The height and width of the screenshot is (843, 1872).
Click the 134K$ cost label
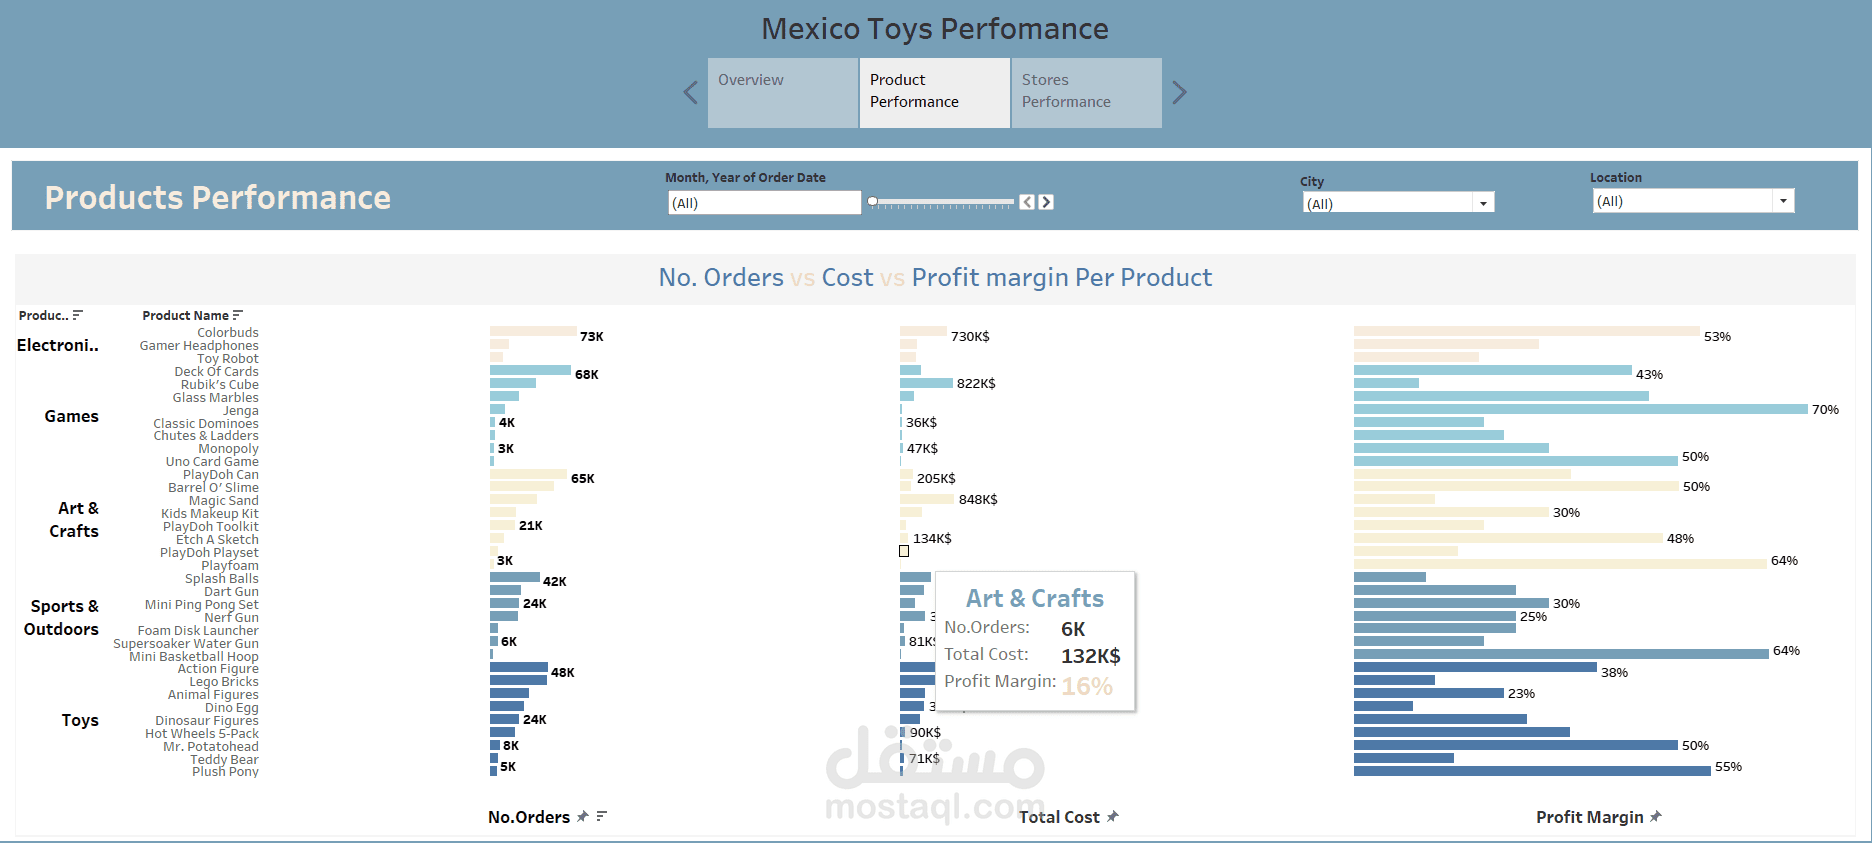932,539
